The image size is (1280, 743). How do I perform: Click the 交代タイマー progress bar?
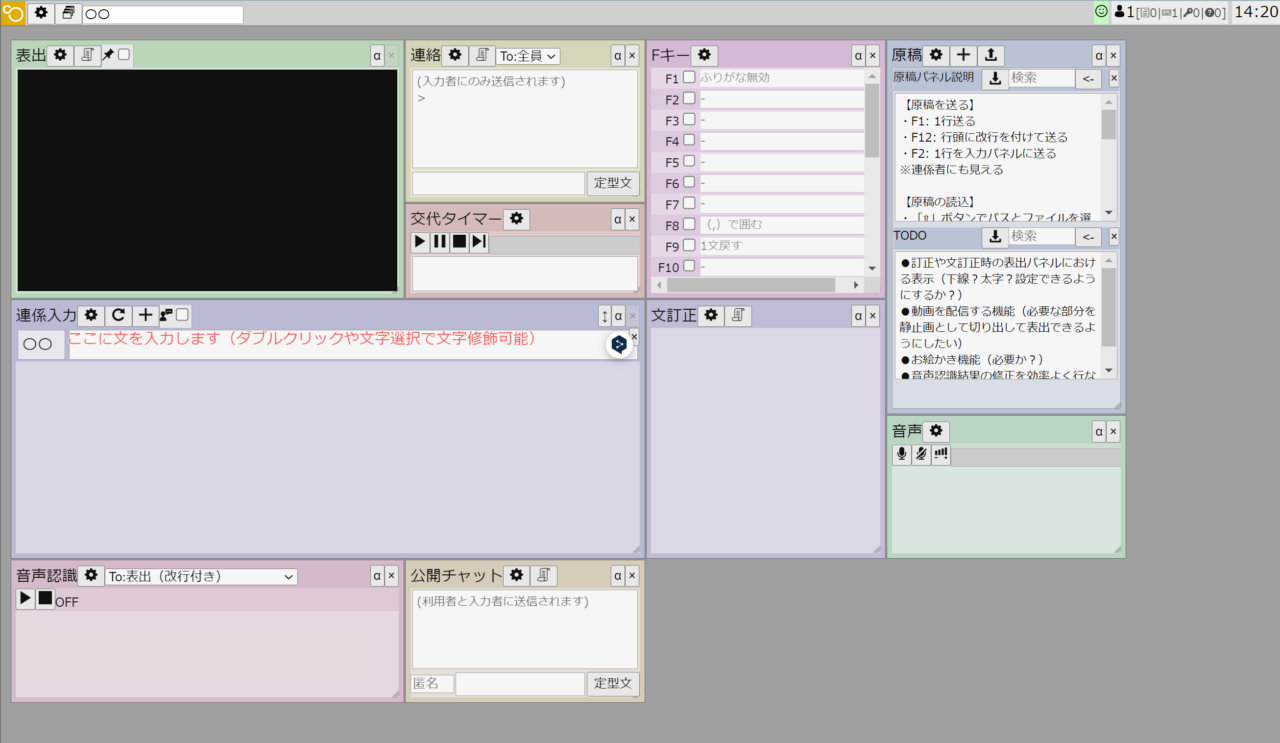pos(565,244)
